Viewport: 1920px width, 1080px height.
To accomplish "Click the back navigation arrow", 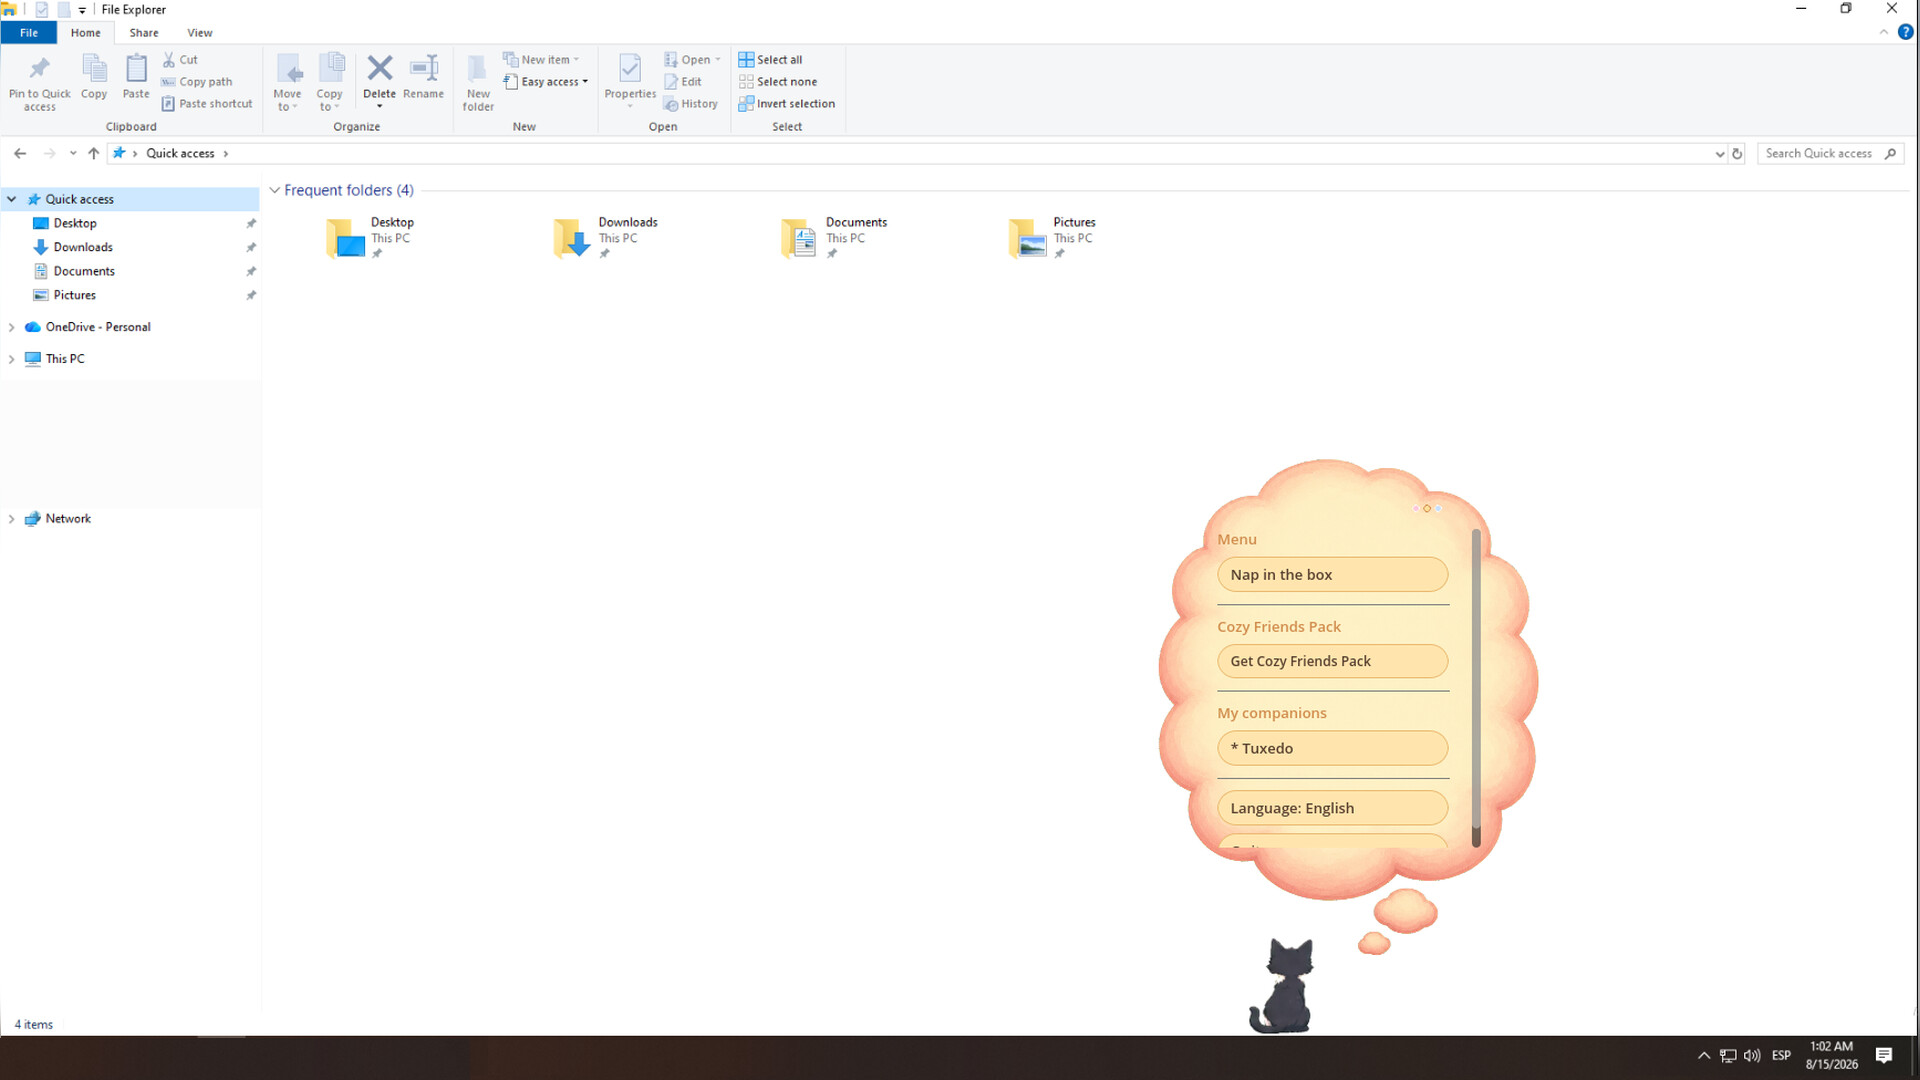I will tap(20, 153).
